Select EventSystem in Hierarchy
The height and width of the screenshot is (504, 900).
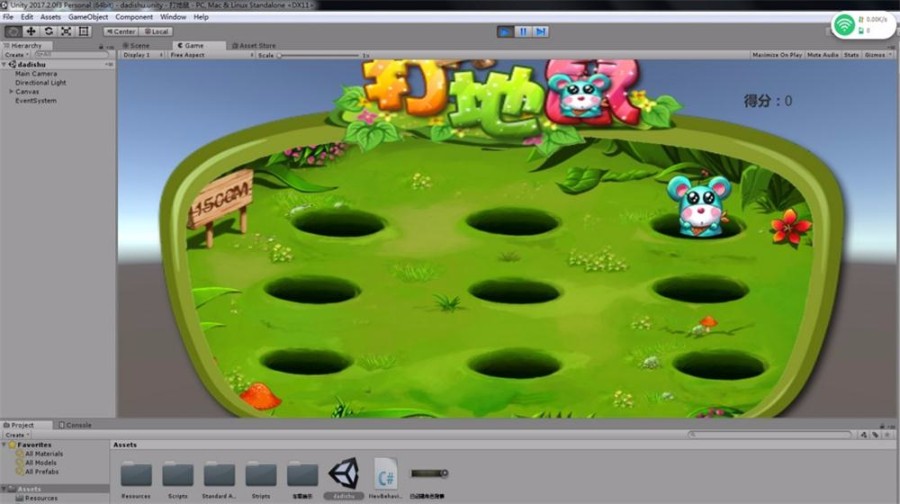tap(36, 100)
